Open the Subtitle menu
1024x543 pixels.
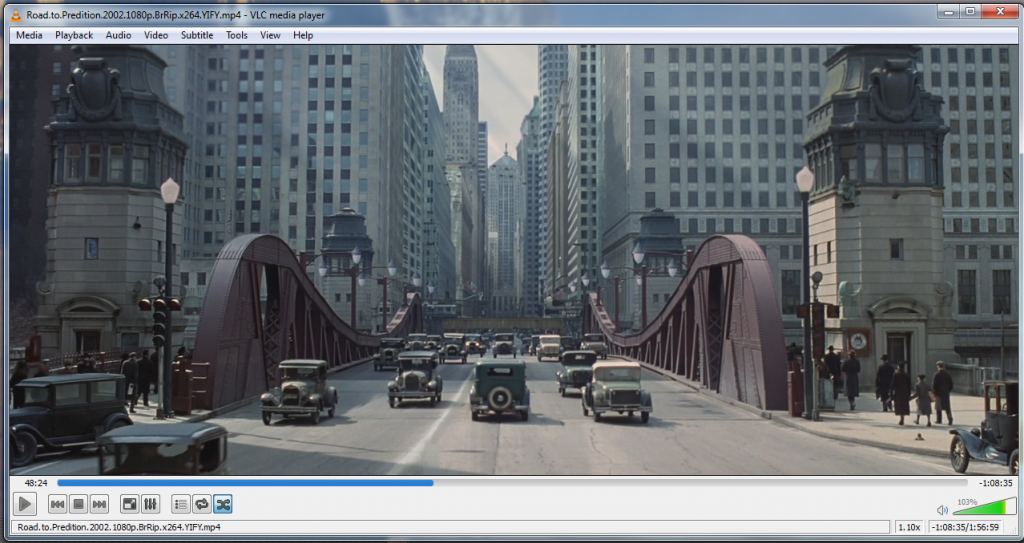click(x=197, y=35)
